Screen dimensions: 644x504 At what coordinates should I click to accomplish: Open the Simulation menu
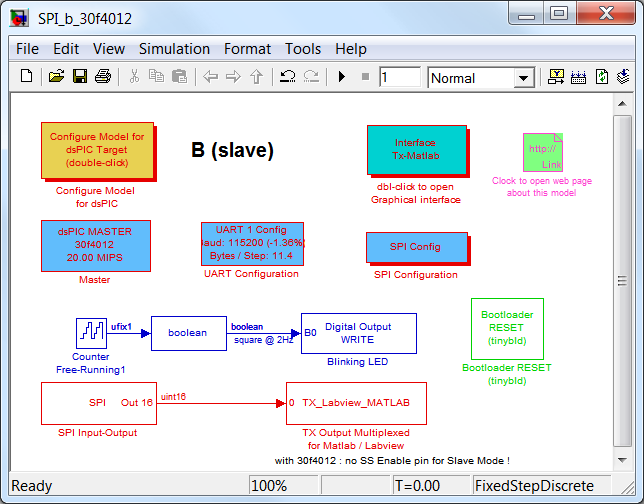click(174, 49)
